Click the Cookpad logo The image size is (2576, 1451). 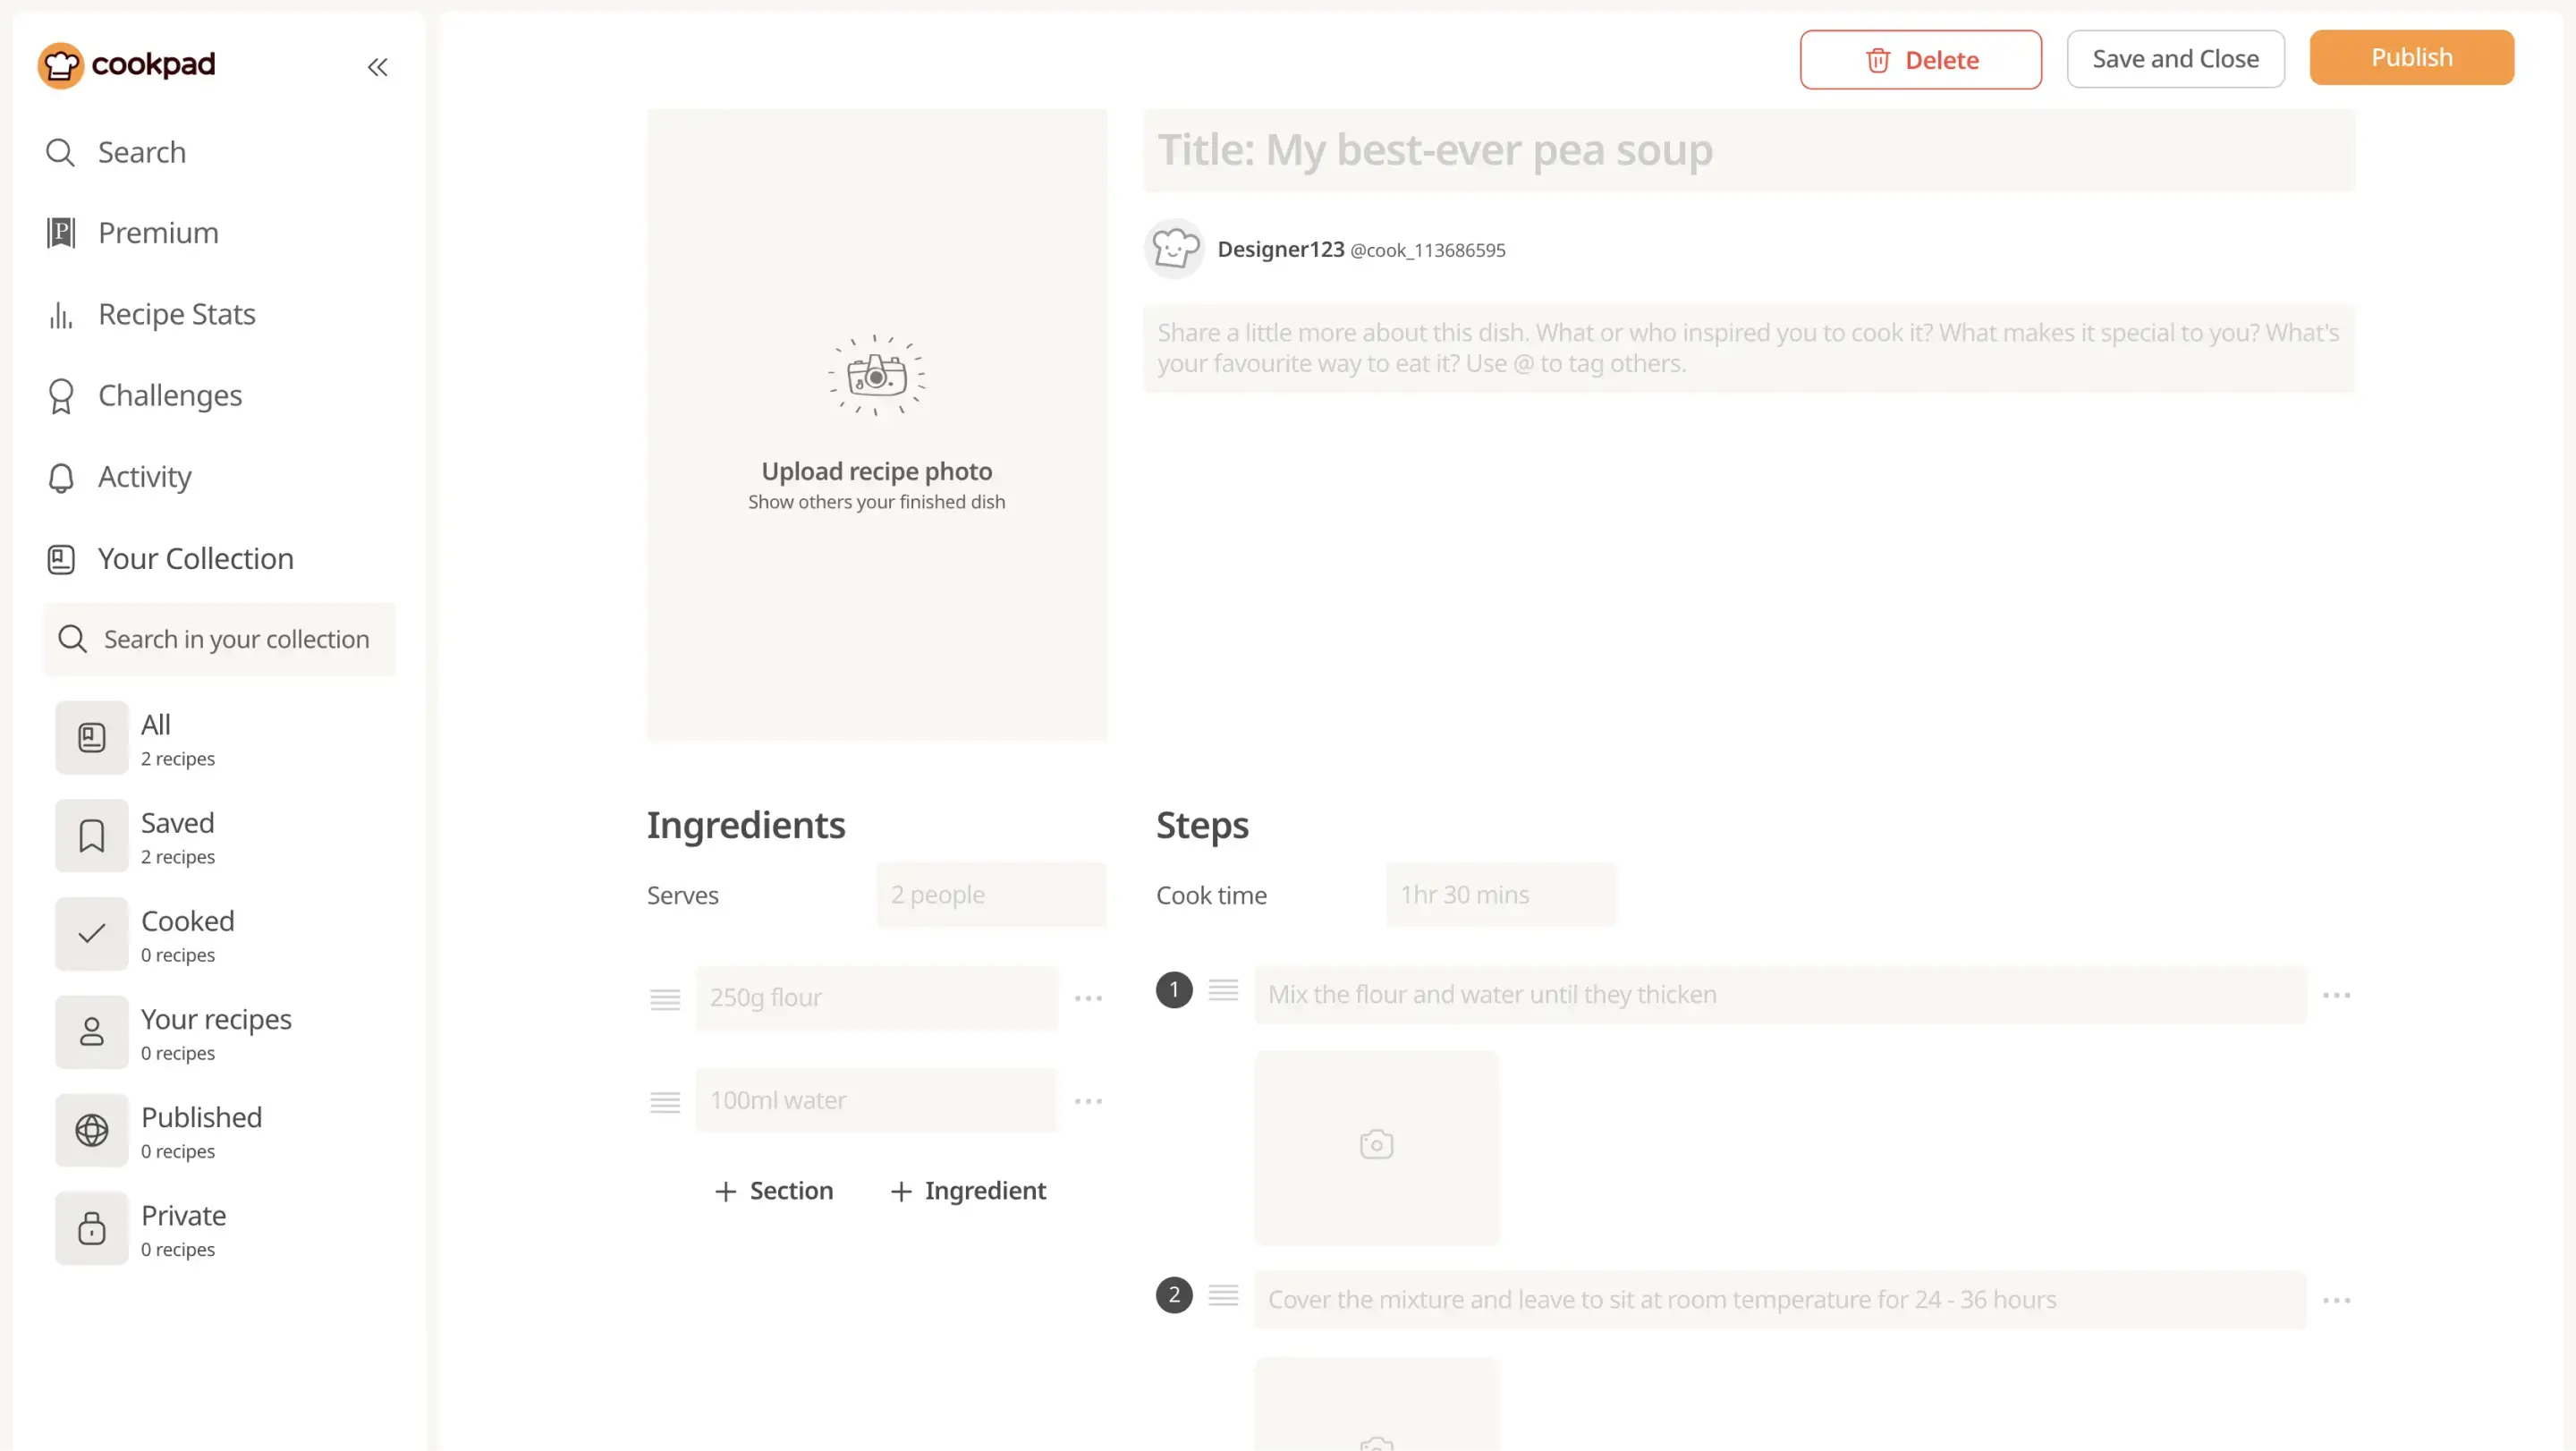click(x=127, y=65)
